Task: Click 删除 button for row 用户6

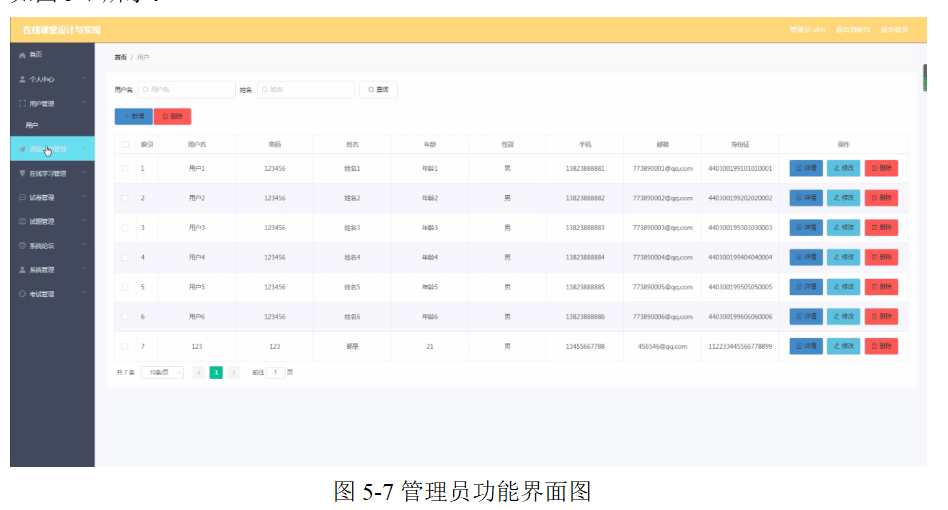Action: (881, 317)
